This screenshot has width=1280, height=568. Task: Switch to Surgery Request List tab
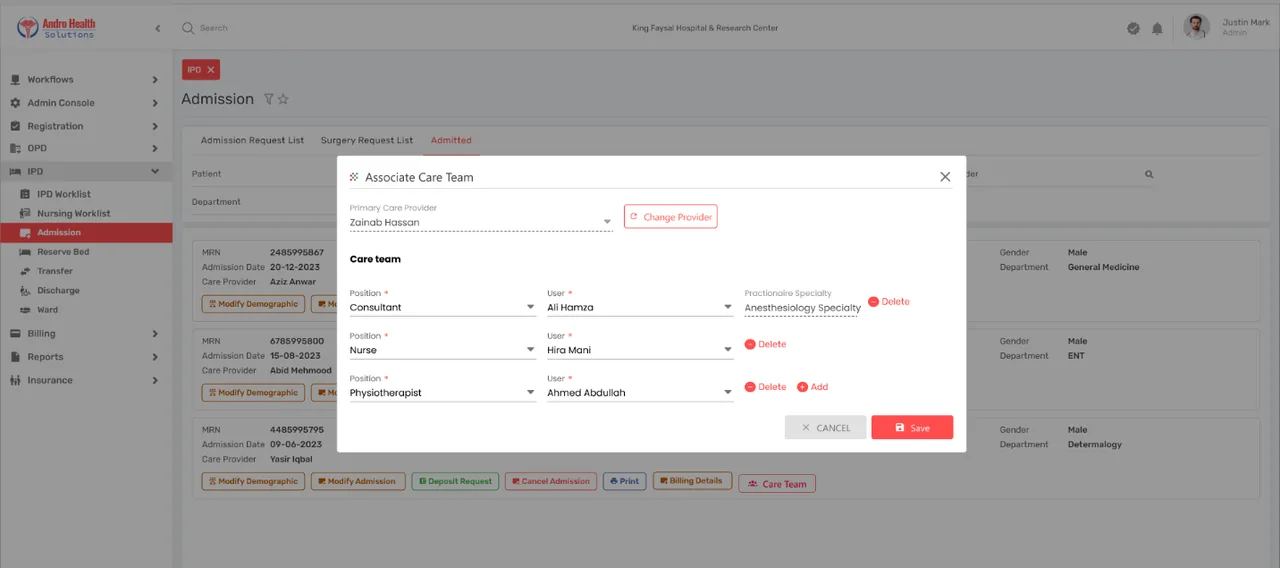coord(366,140)
